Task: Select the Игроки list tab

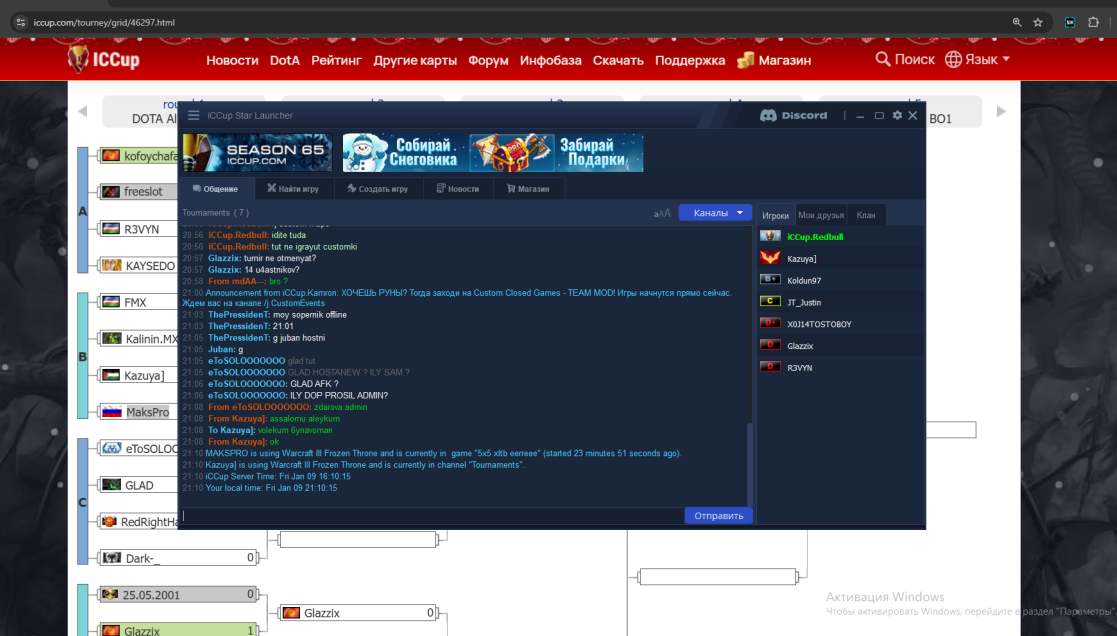Action: pos(775,215)
